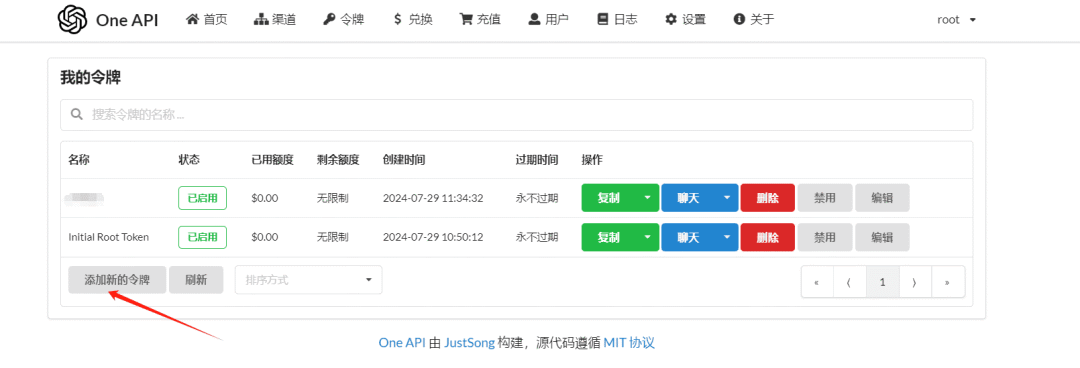Open the 排序方式 sort dropdown

pyautogui.click(x=309, y=280)
